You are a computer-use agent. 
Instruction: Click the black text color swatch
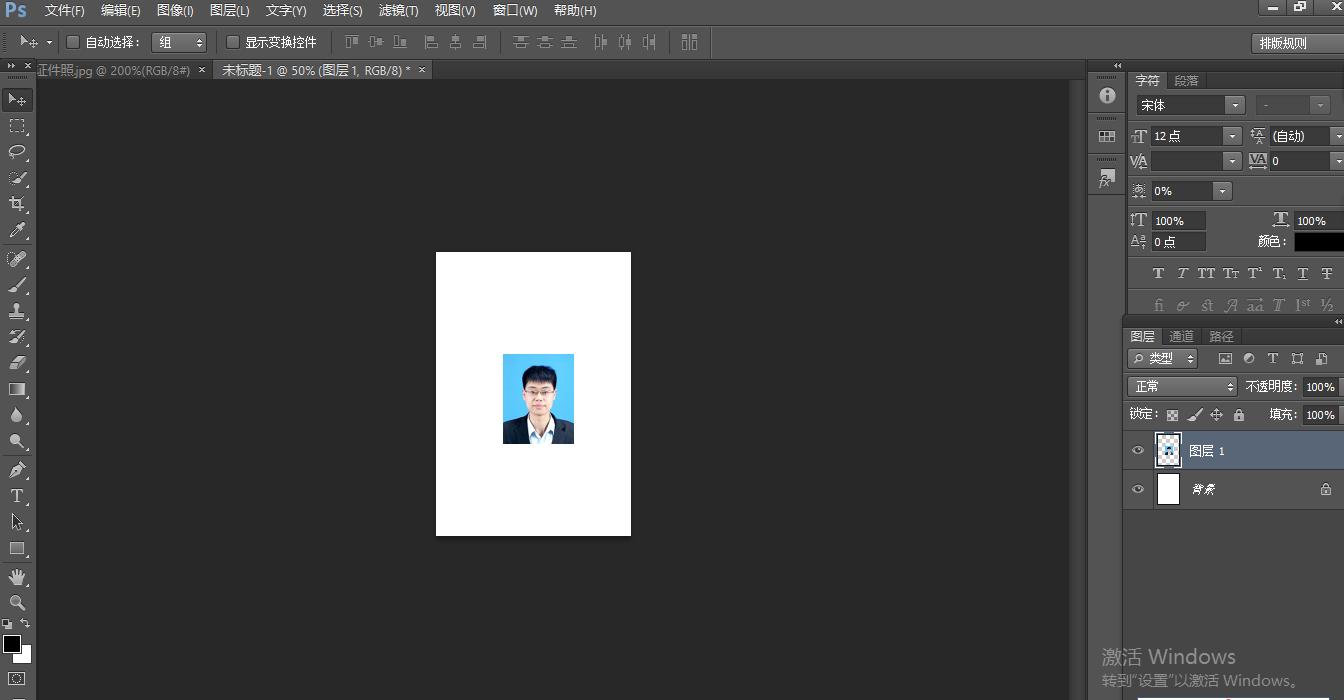(1318, 242)
